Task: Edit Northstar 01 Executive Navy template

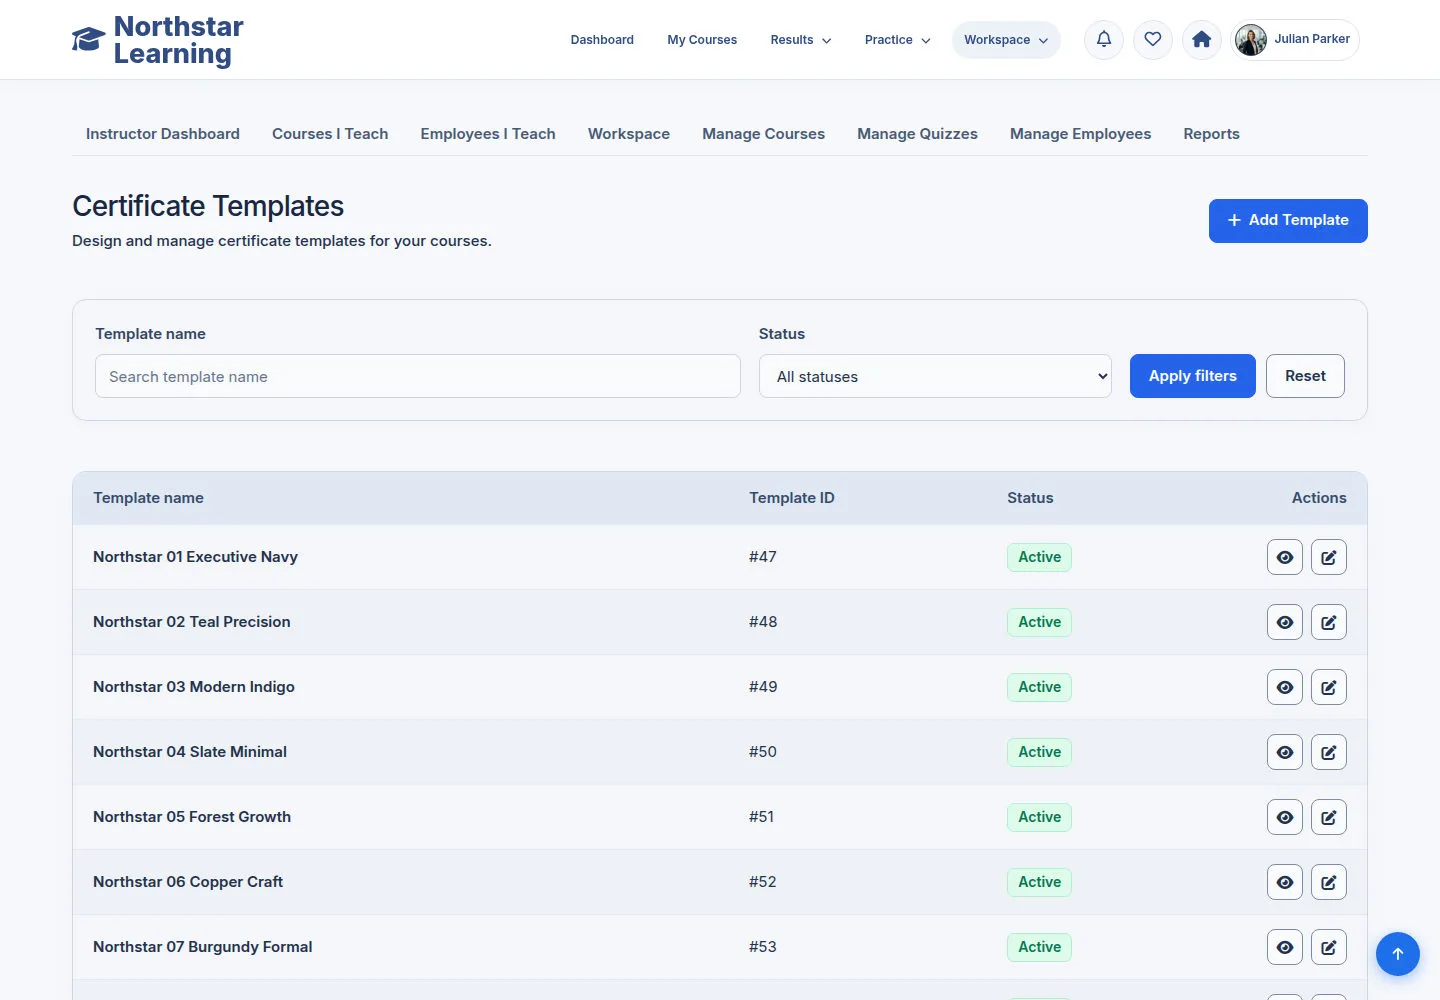Action: (x=1329, y=557)
